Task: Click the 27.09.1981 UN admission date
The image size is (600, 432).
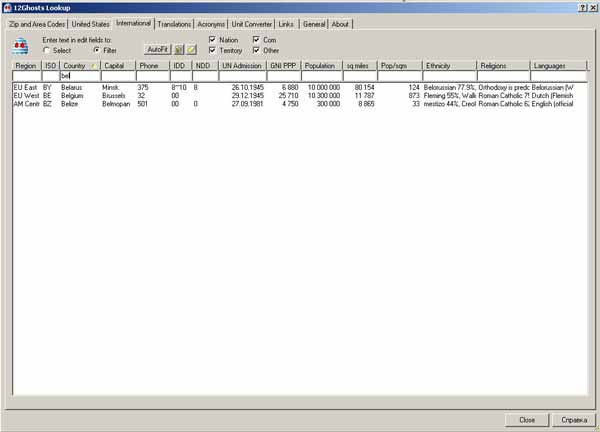Action: [x=248, y=104]
